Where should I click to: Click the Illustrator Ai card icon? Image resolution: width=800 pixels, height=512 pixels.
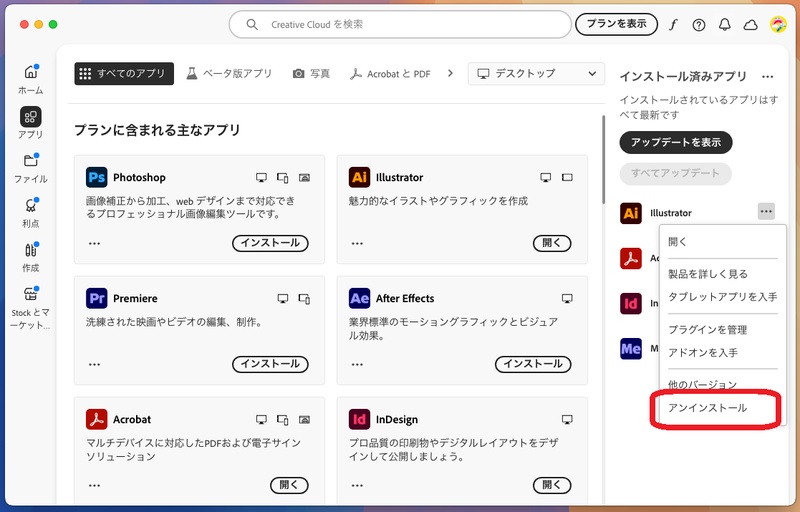click(359, 177)
